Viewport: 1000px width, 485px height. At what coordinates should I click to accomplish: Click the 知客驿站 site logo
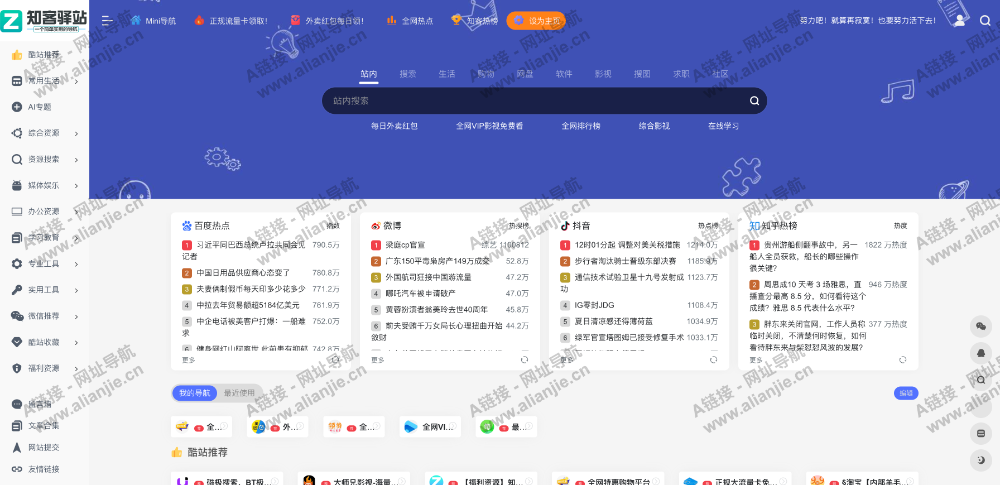(44, 20)
